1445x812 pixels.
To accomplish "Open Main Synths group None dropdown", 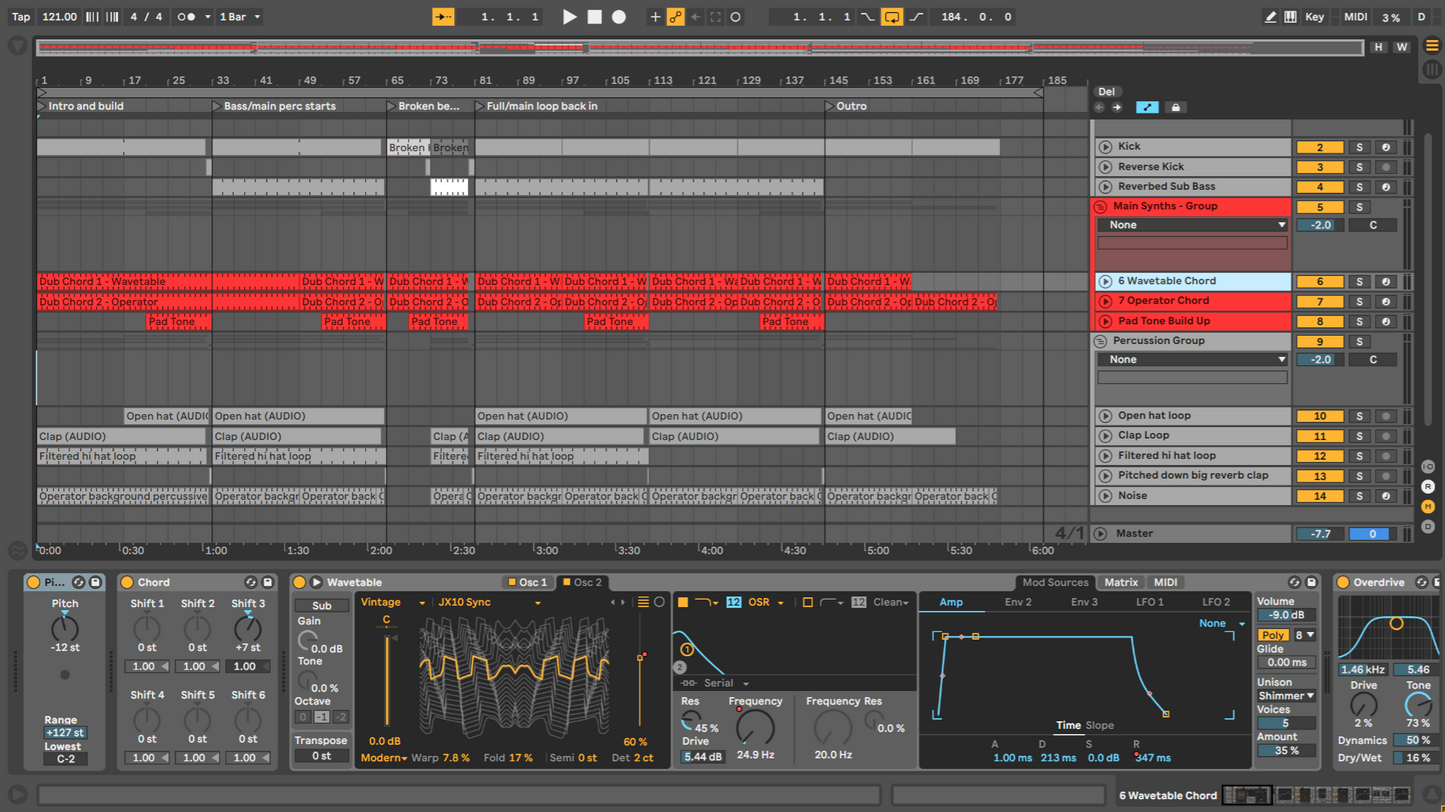I will [x=1192, y=225].
